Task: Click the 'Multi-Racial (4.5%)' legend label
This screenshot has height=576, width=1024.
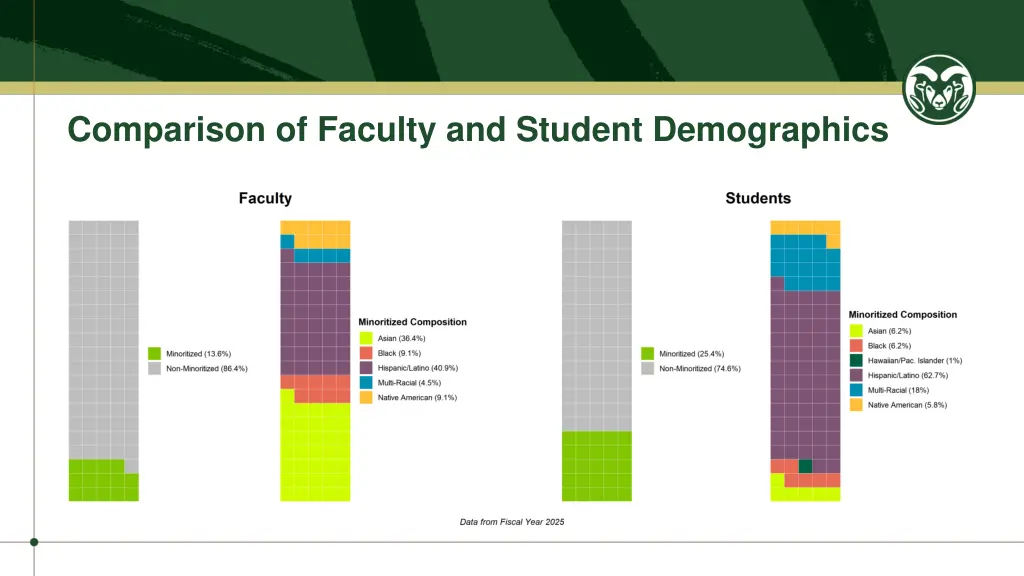Action: (x=409, y=383)
